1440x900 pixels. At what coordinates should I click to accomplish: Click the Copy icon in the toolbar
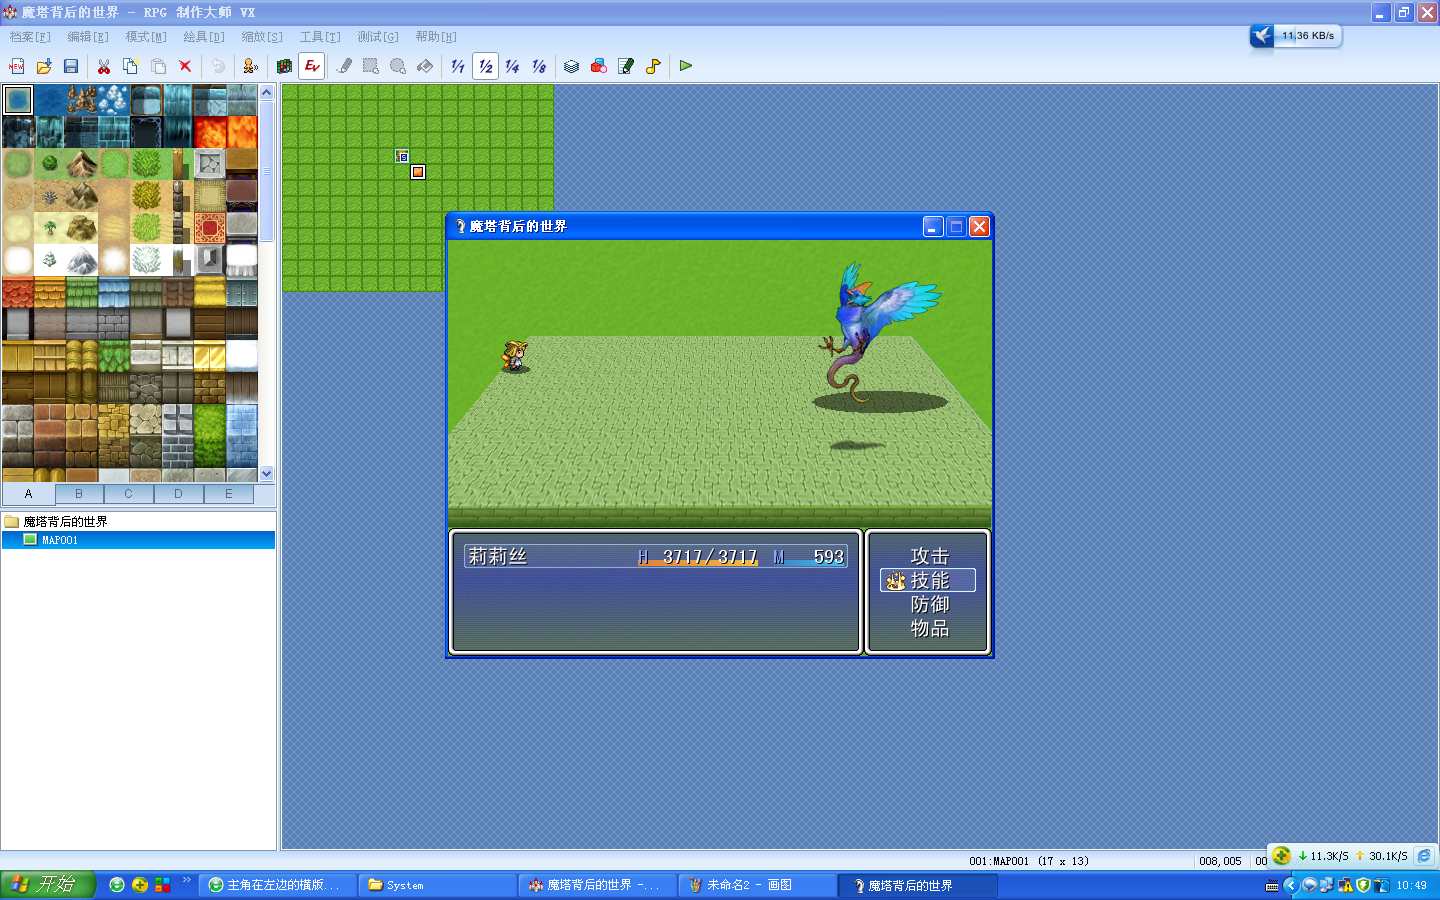131,66
